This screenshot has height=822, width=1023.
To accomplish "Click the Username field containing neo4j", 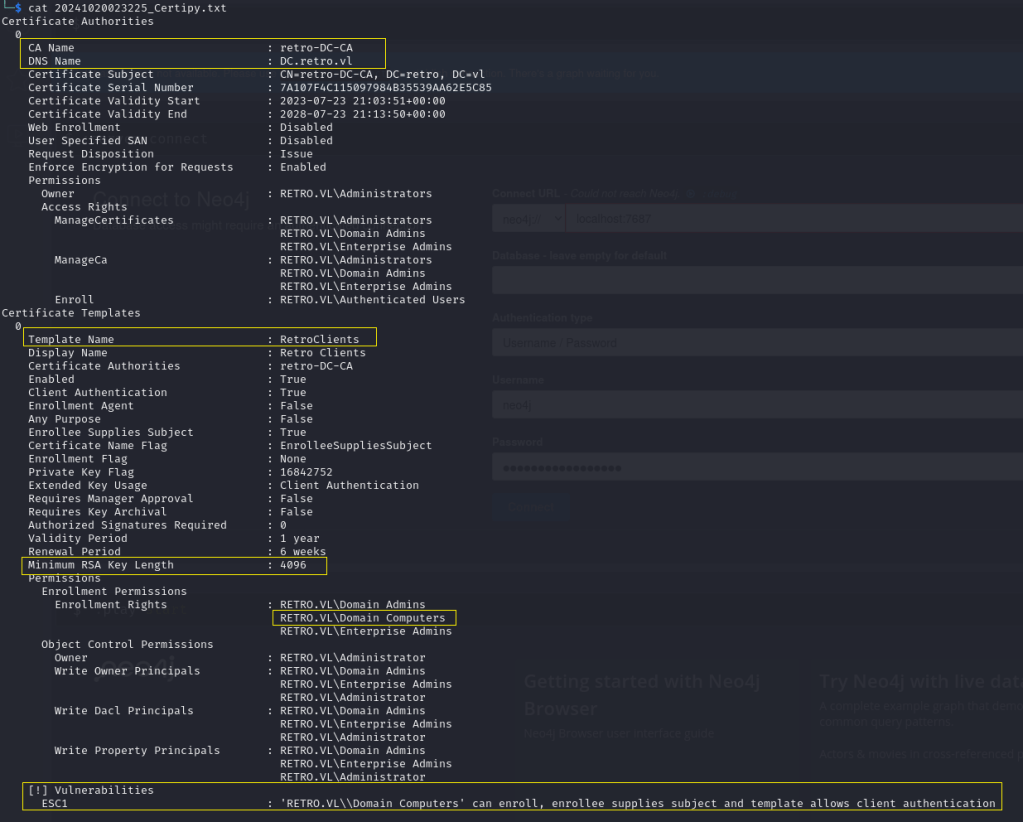I will coord(757,405).
